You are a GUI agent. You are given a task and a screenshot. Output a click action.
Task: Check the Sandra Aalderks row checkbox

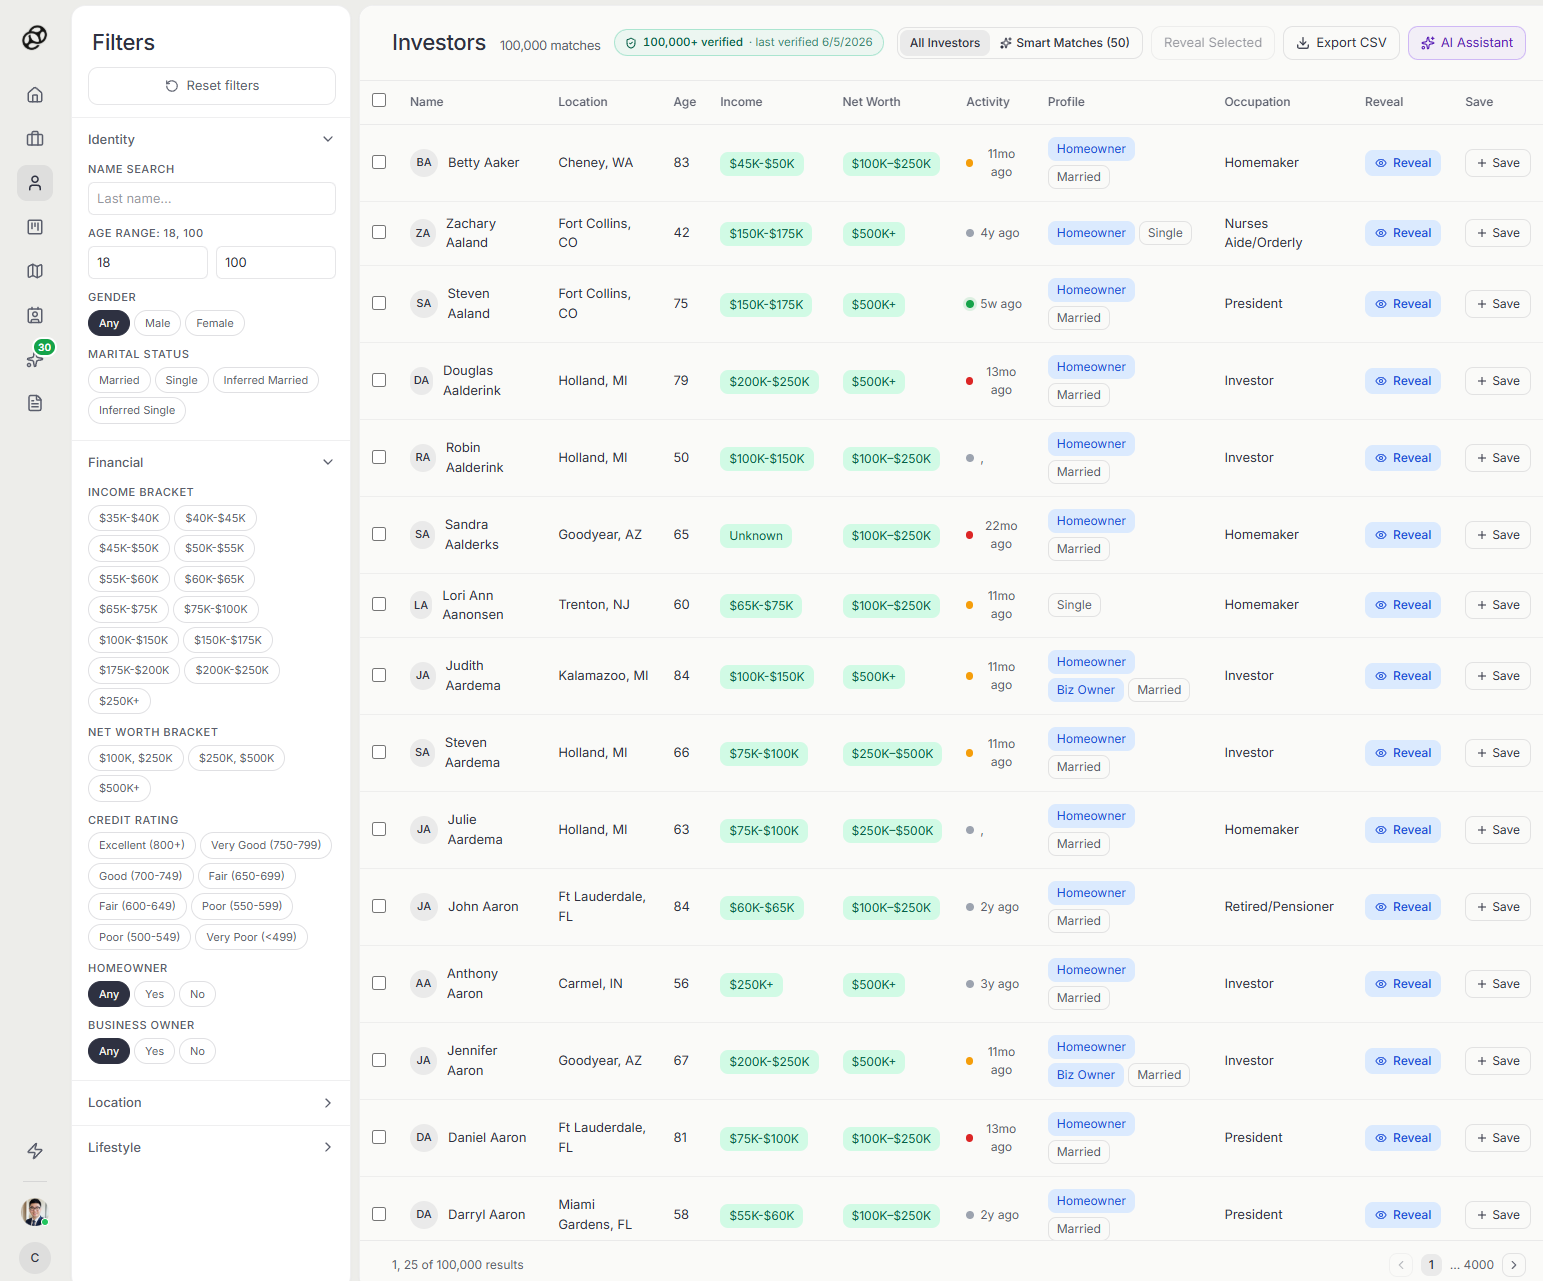[x=379, y=534]
